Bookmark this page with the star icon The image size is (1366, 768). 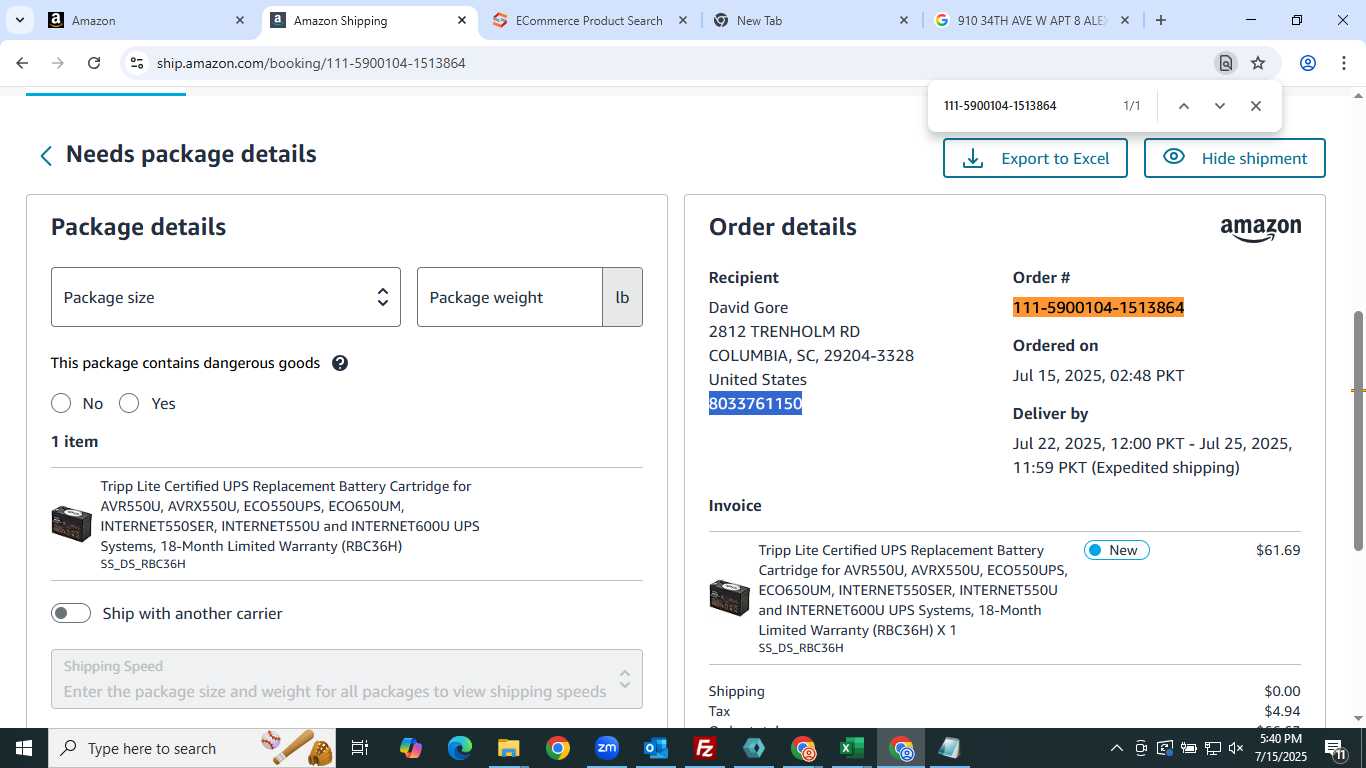[1258, 63]
